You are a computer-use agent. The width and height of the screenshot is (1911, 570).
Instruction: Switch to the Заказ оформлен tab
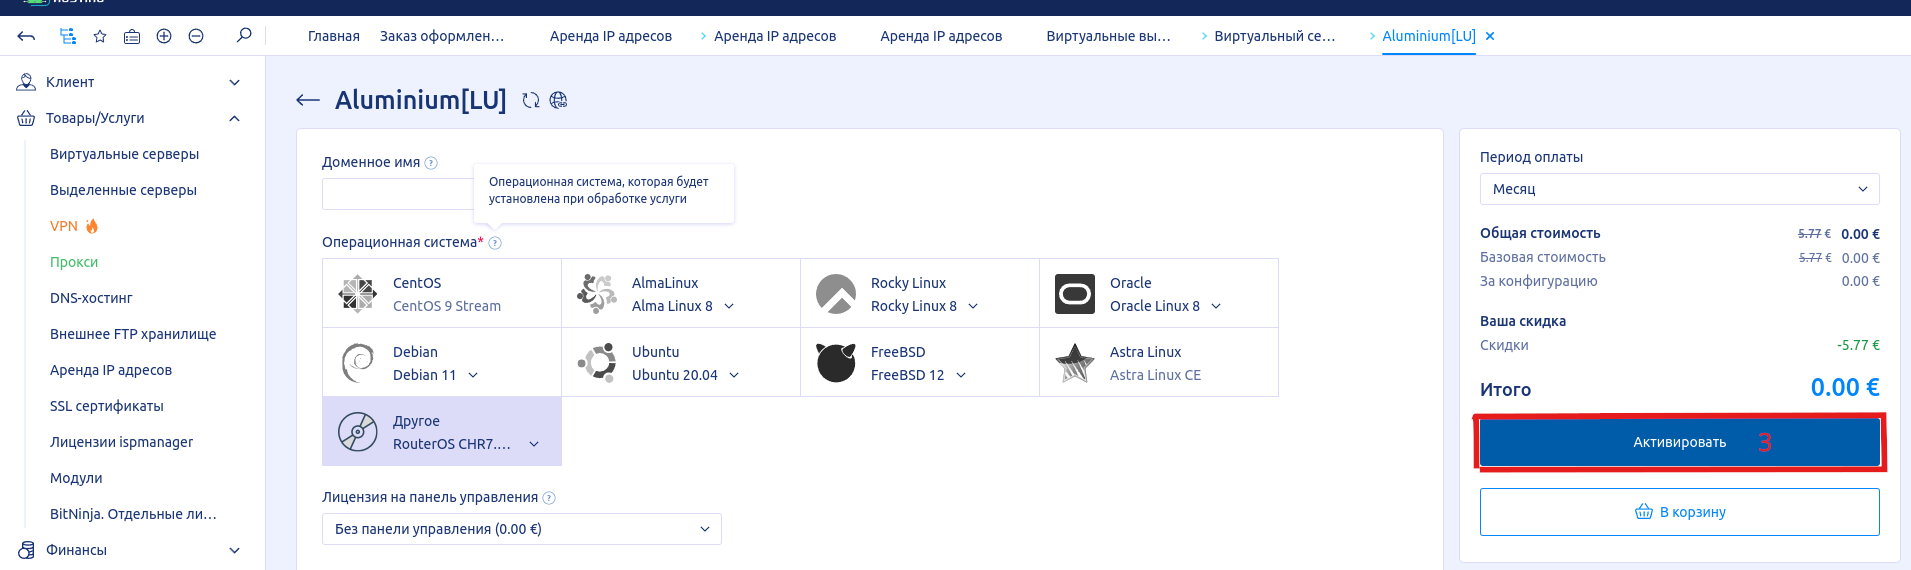click(442, 36)
